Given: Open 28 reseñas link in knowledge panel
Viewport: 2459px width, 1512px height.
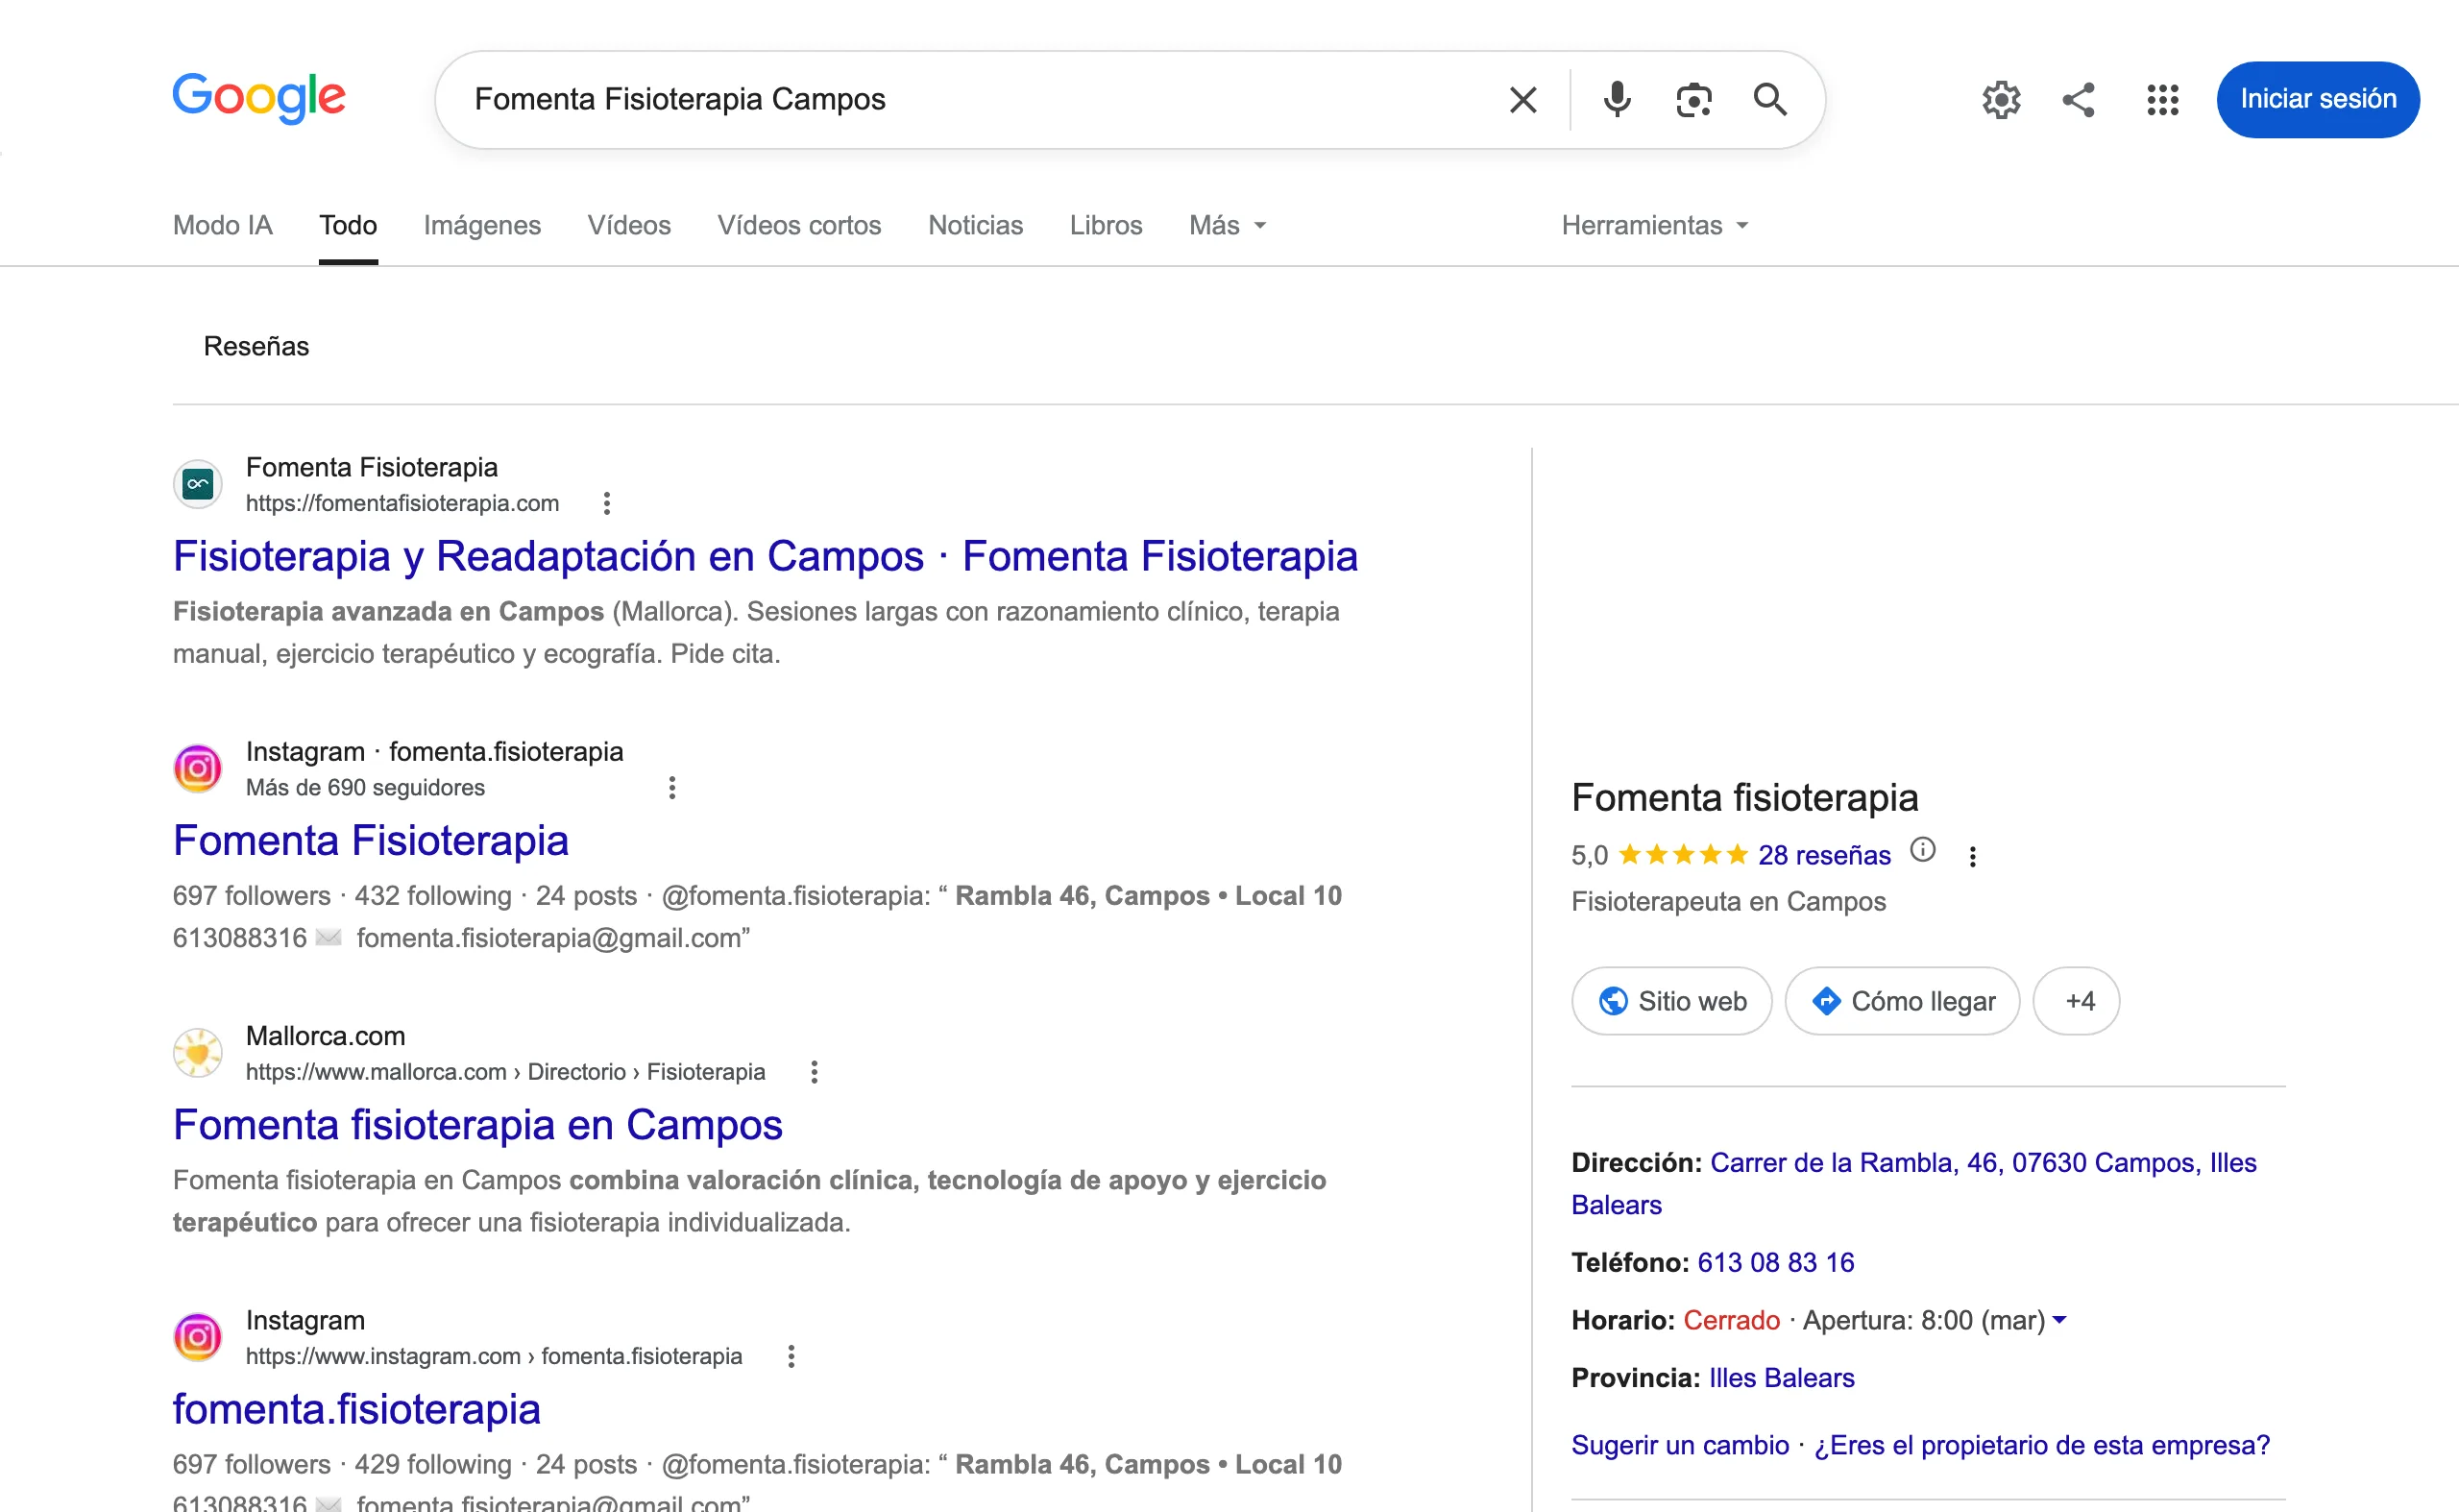Looking at the screenshot, I should (x=1824, y=855).
